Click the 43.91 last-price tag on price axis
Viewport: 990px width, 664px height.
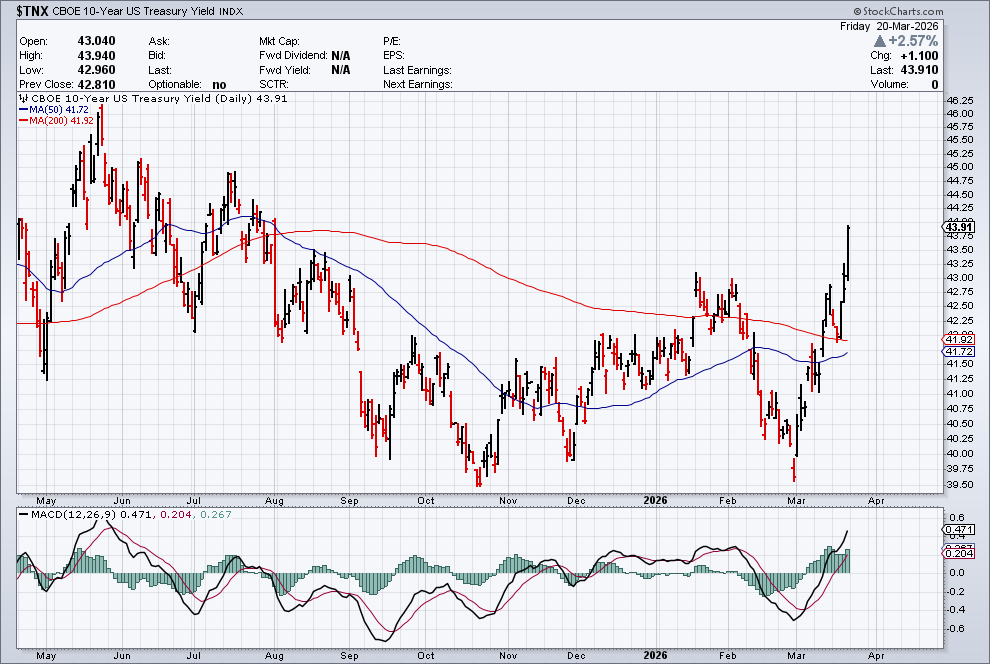pos(958,227)
